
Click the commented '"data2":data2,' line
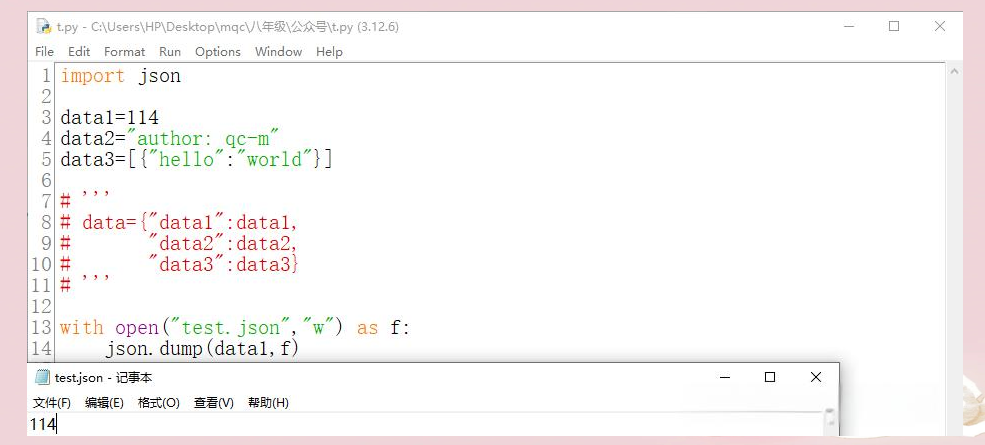pyautogui.click(x=222, y=243)
